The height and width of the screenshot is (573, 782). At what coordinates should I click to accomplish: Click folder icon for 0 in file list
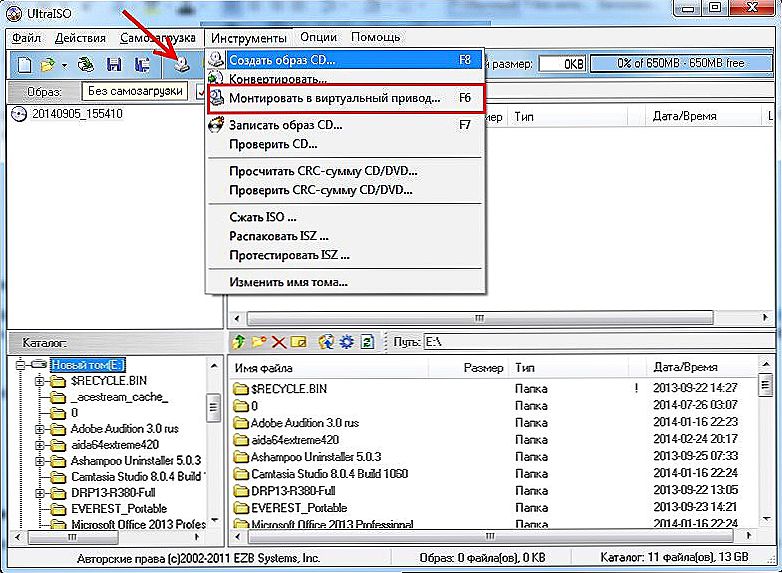241,406
